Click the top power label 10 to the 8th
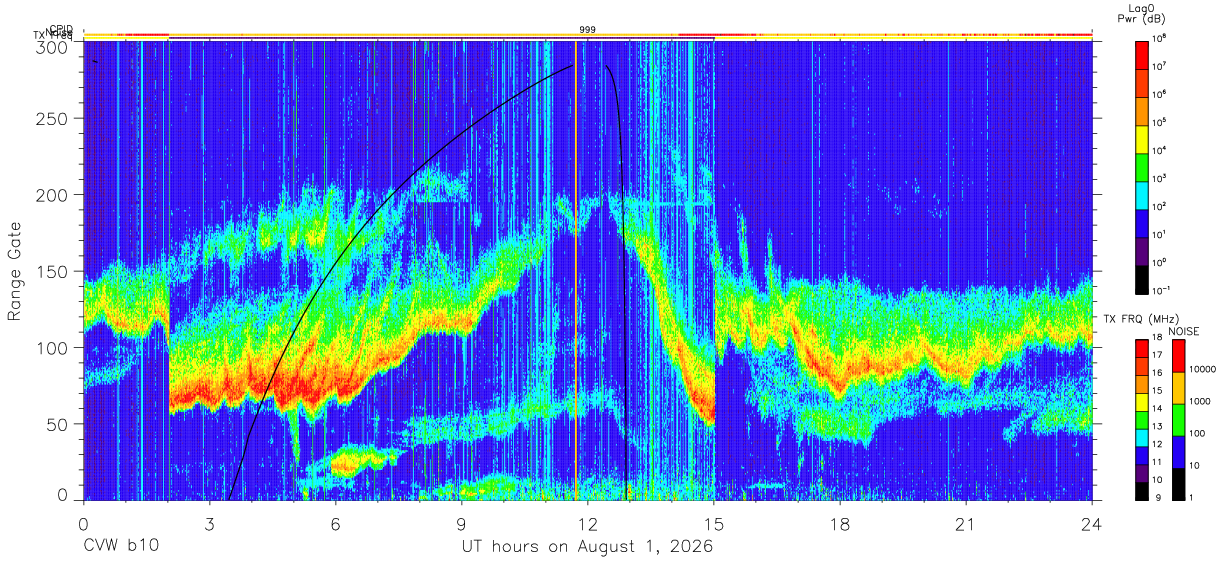This screenshot has width=1228, height=567. 1161,38
